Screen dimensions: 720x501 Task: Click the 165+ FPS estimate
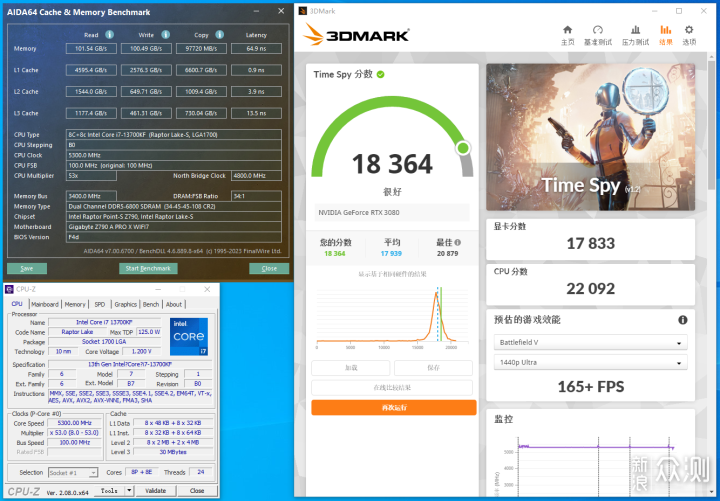tap(591, 387)
